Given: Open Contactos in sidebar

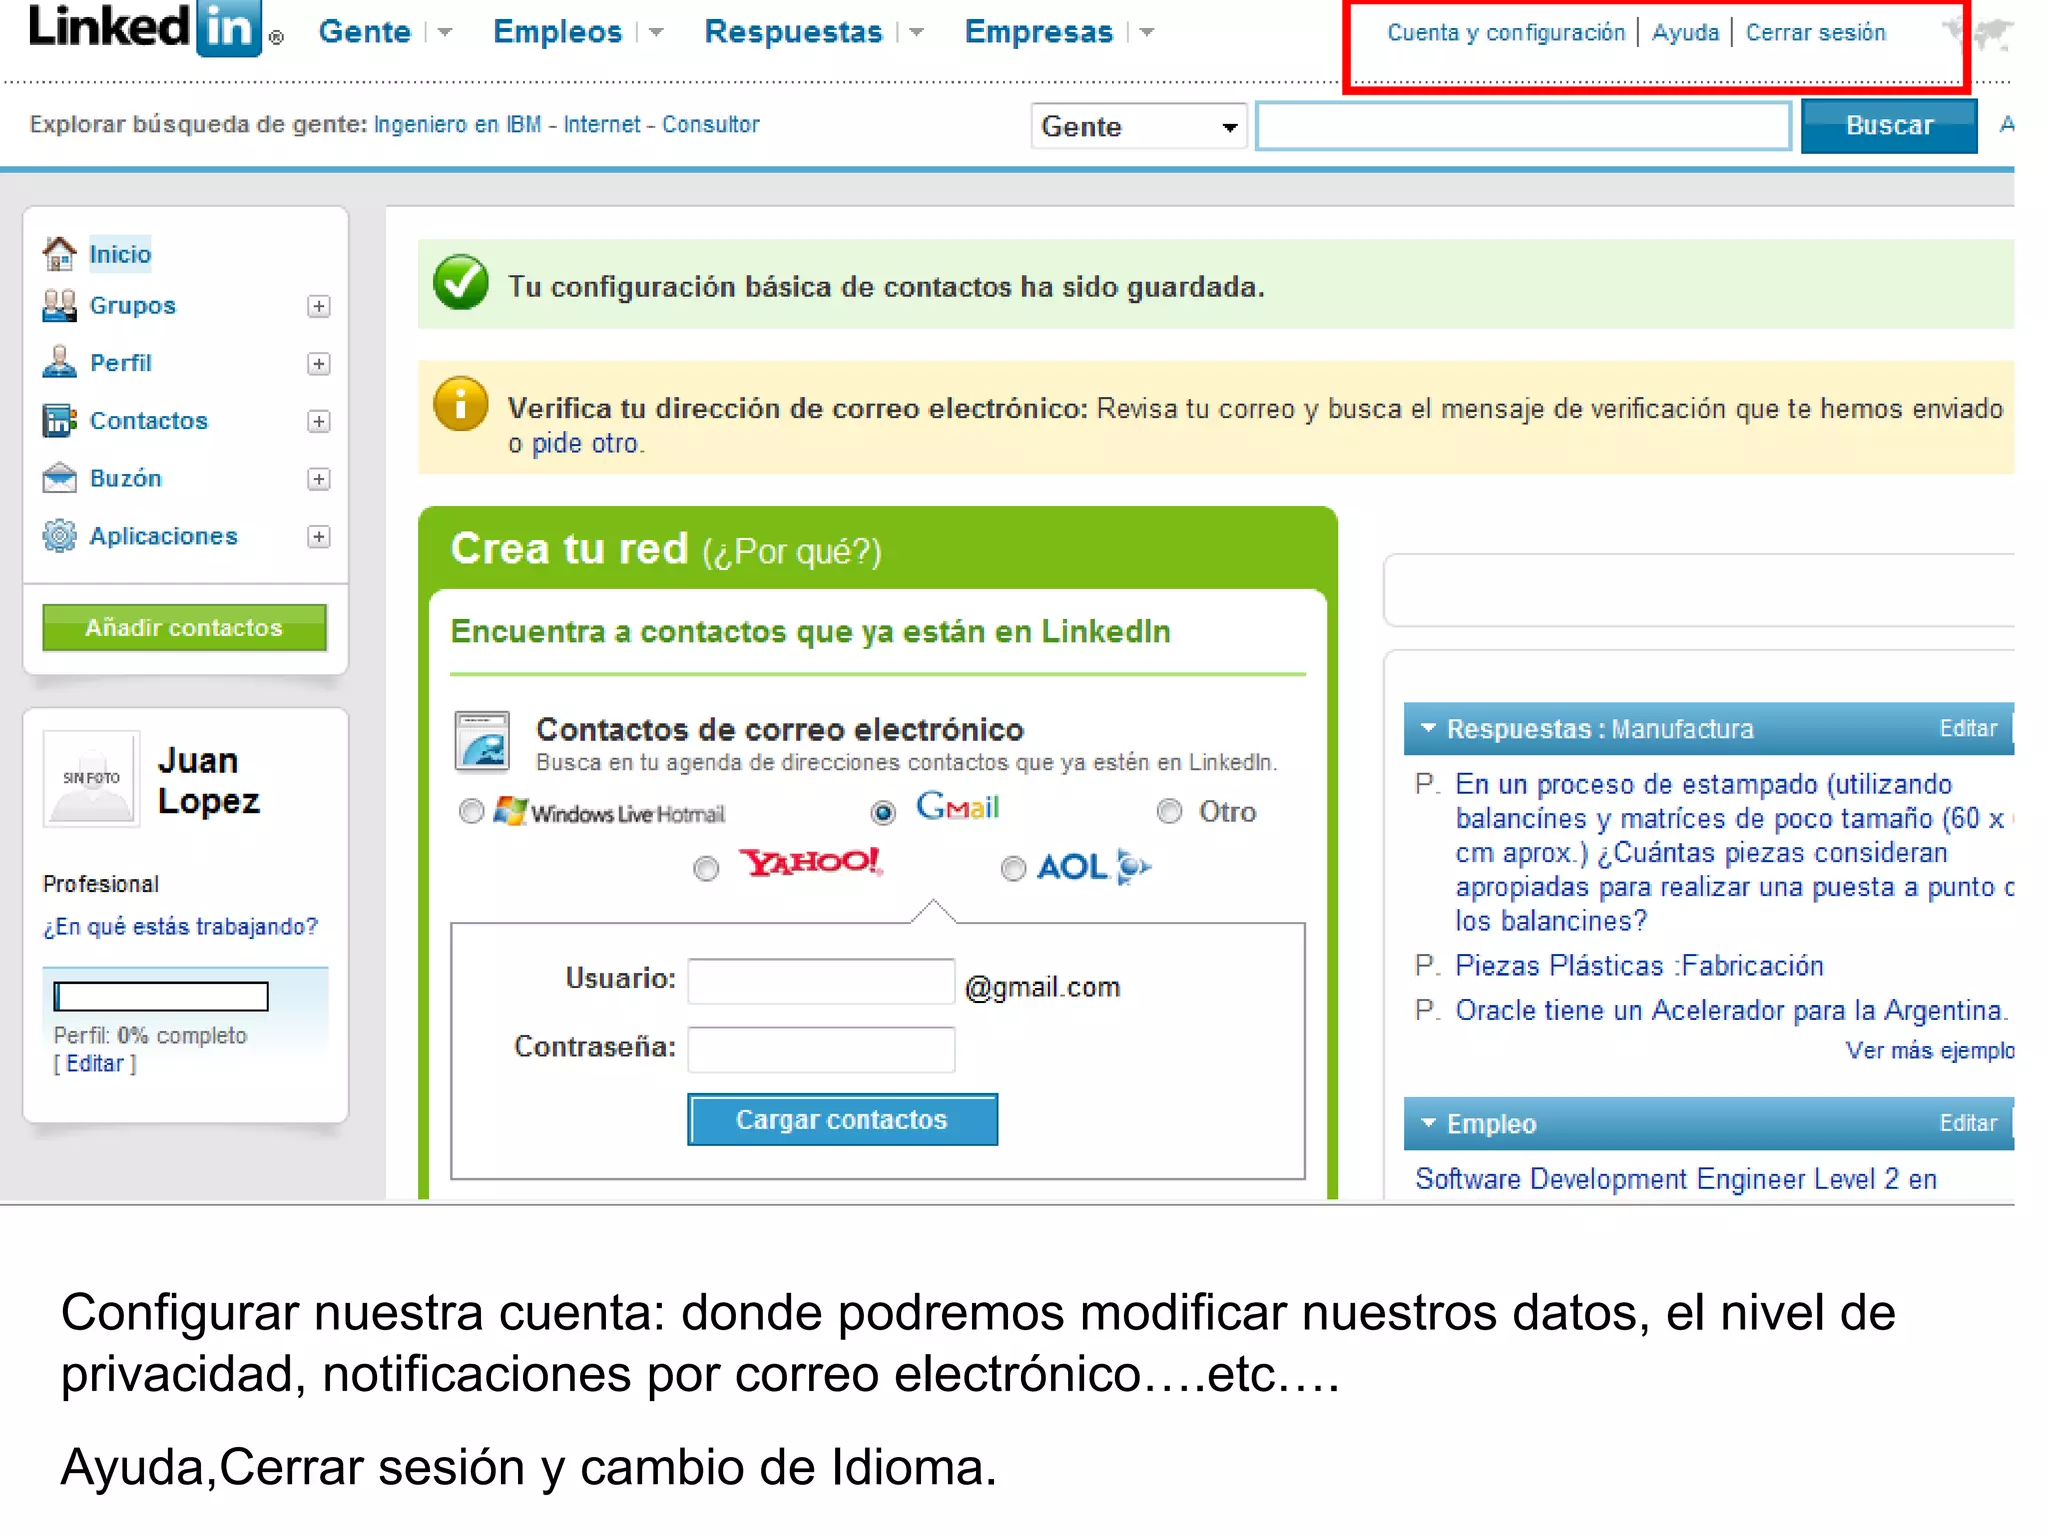Looking at the screenshot, I should pos(149,420).
